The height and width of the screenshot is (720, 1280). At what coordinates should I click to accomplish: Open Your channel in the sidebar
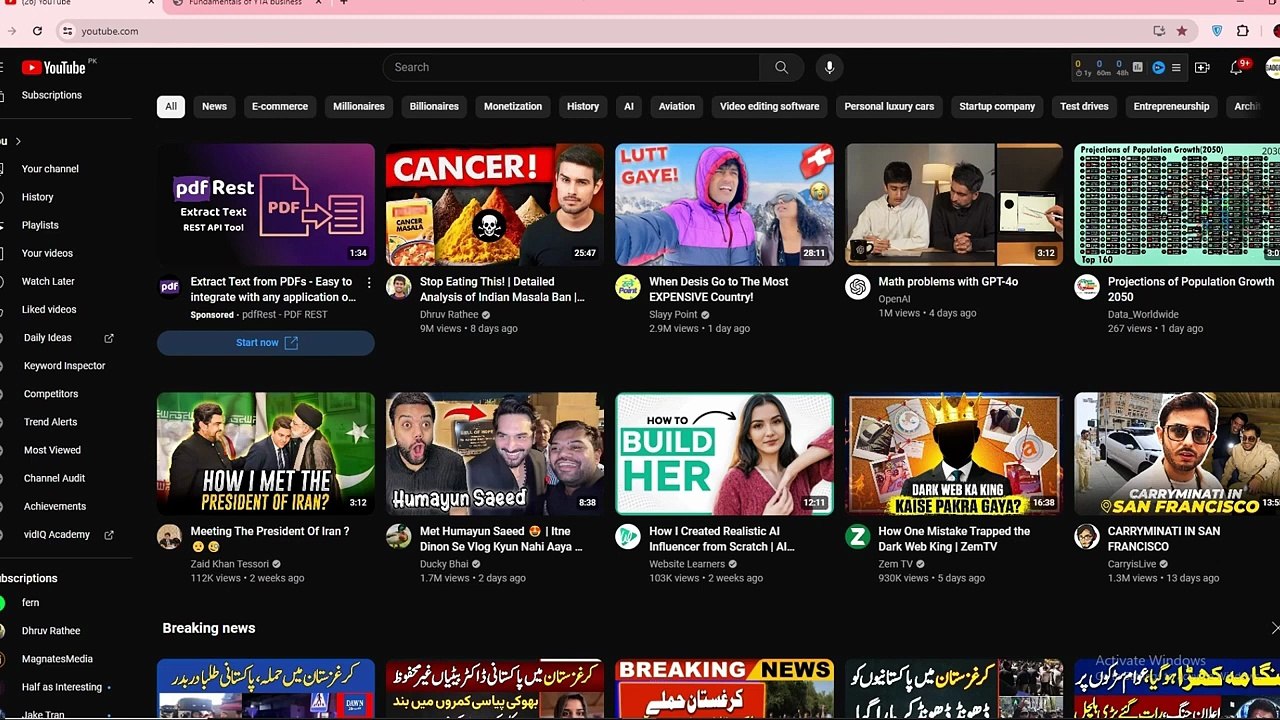50,169
